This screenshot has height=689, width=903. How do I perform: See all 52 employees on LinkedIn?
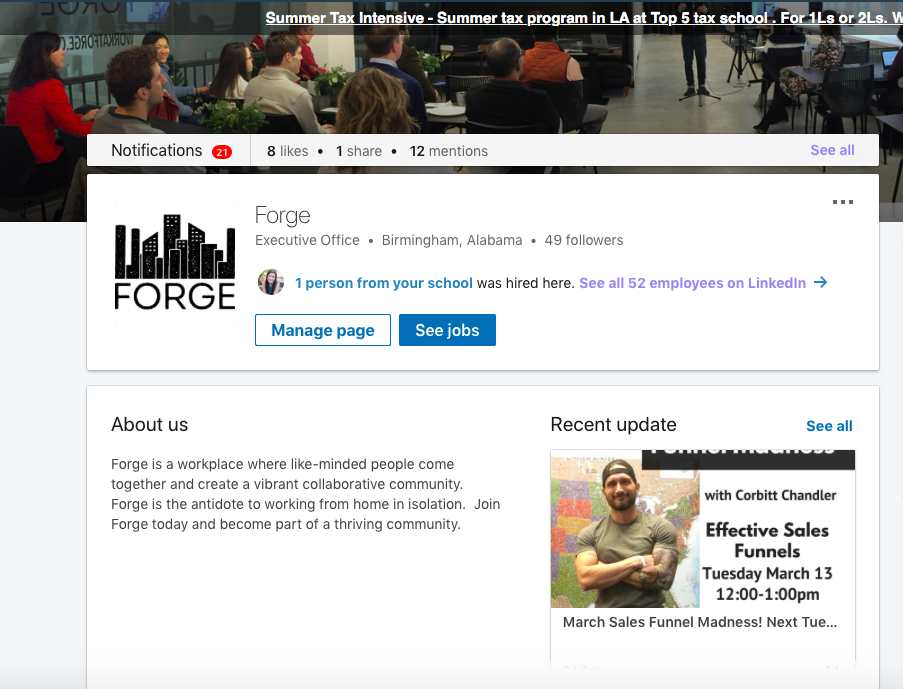[692, 283]
